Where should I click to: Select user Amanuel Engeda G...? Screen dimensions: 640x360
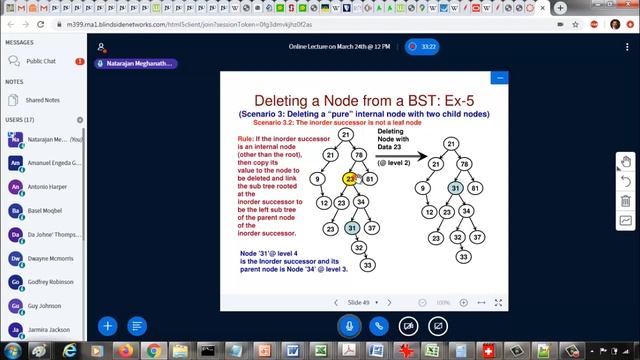[x=44, y=163]
